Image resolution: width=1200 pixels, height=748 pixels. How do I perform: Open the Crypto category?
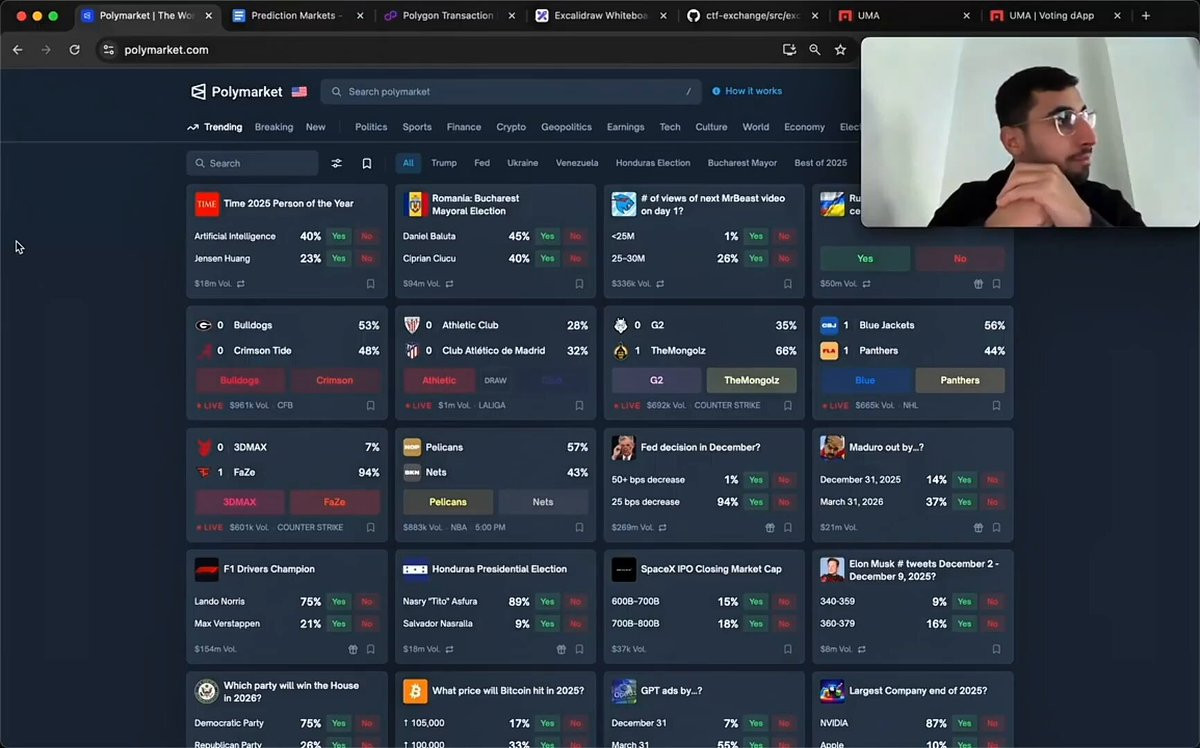pyautogui.click(x=511, y=127)
